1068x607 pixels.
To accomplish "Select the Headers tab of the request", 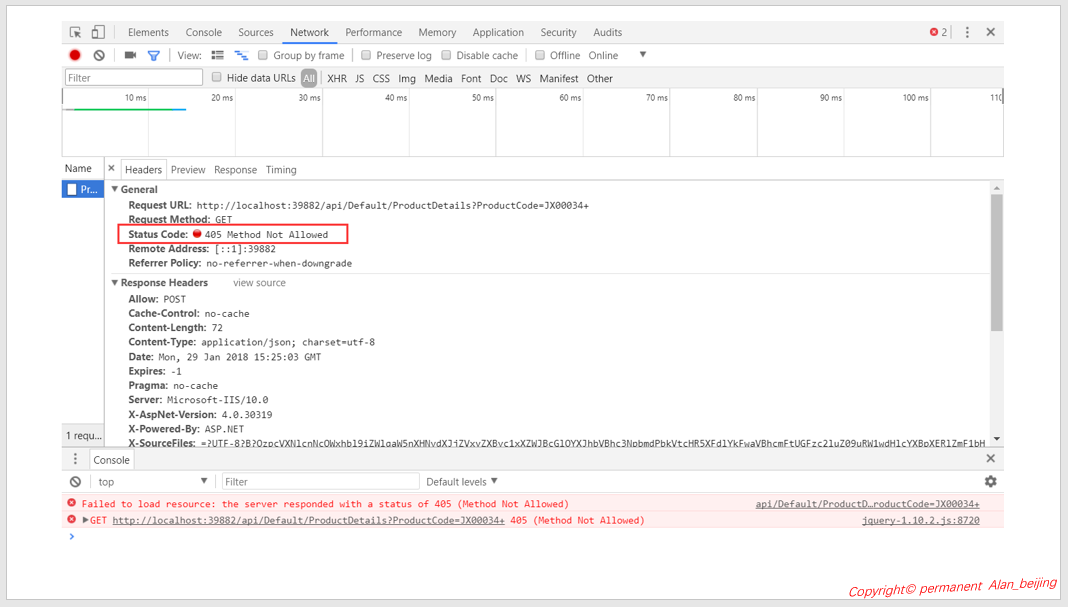I will [143, 170].
